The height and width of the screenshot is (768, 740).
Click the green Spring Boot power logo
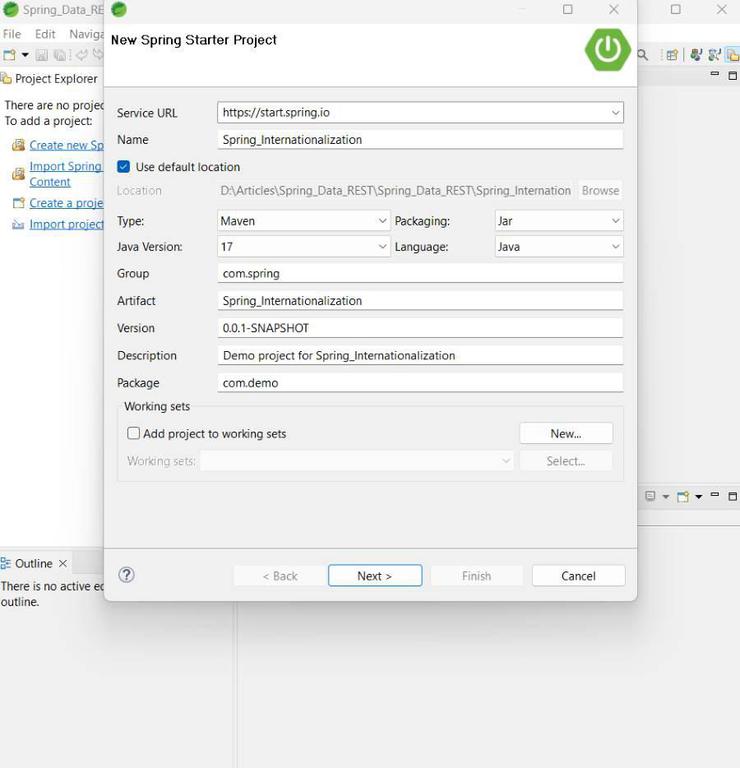[607, 49]
